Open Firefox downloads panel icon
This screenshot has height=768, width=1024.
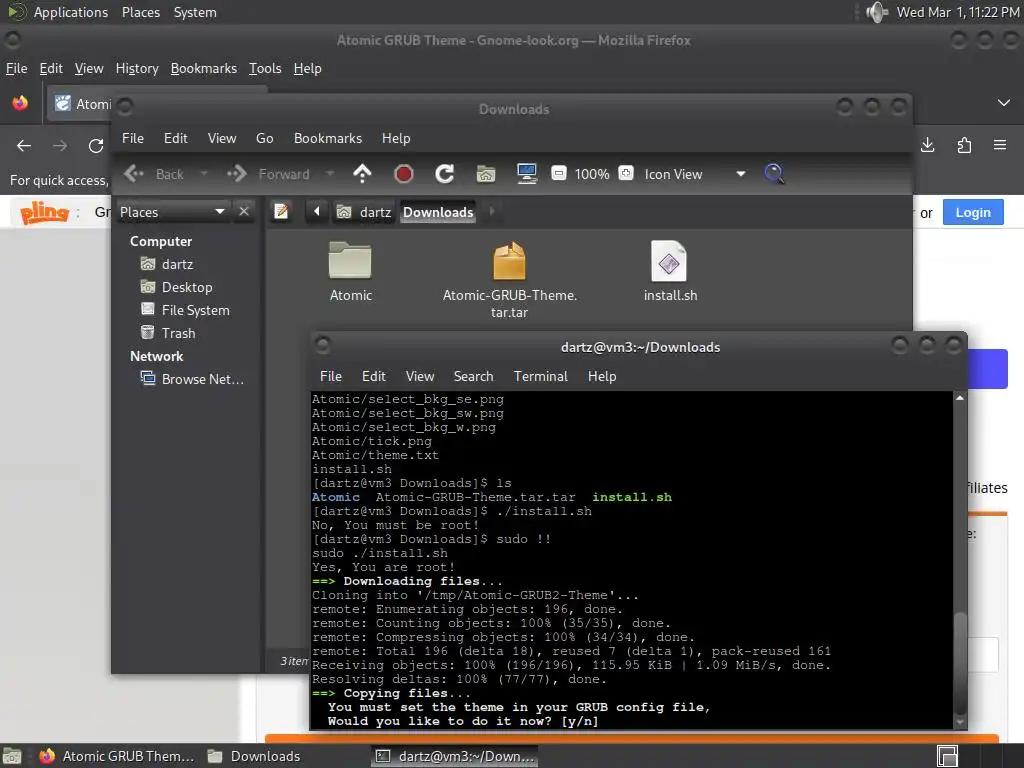pyautogui.click(x=927, y=145)
